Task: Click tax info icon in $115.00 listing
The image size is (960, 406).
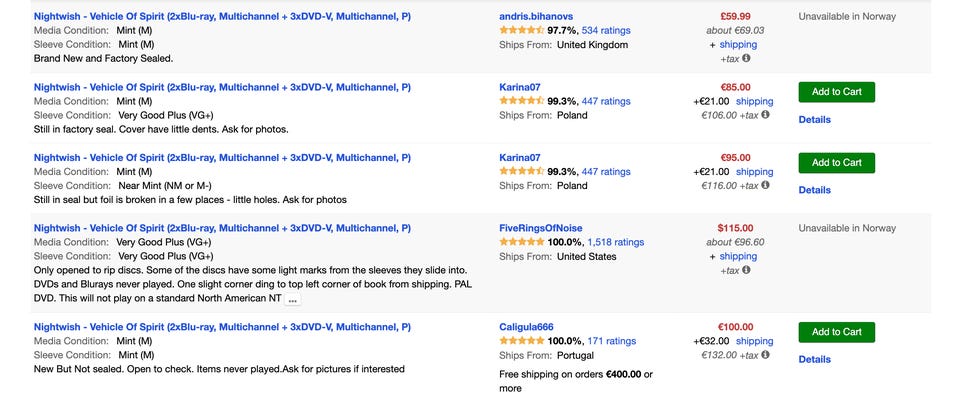Action: pyautogui.click(x=746, y=270)
